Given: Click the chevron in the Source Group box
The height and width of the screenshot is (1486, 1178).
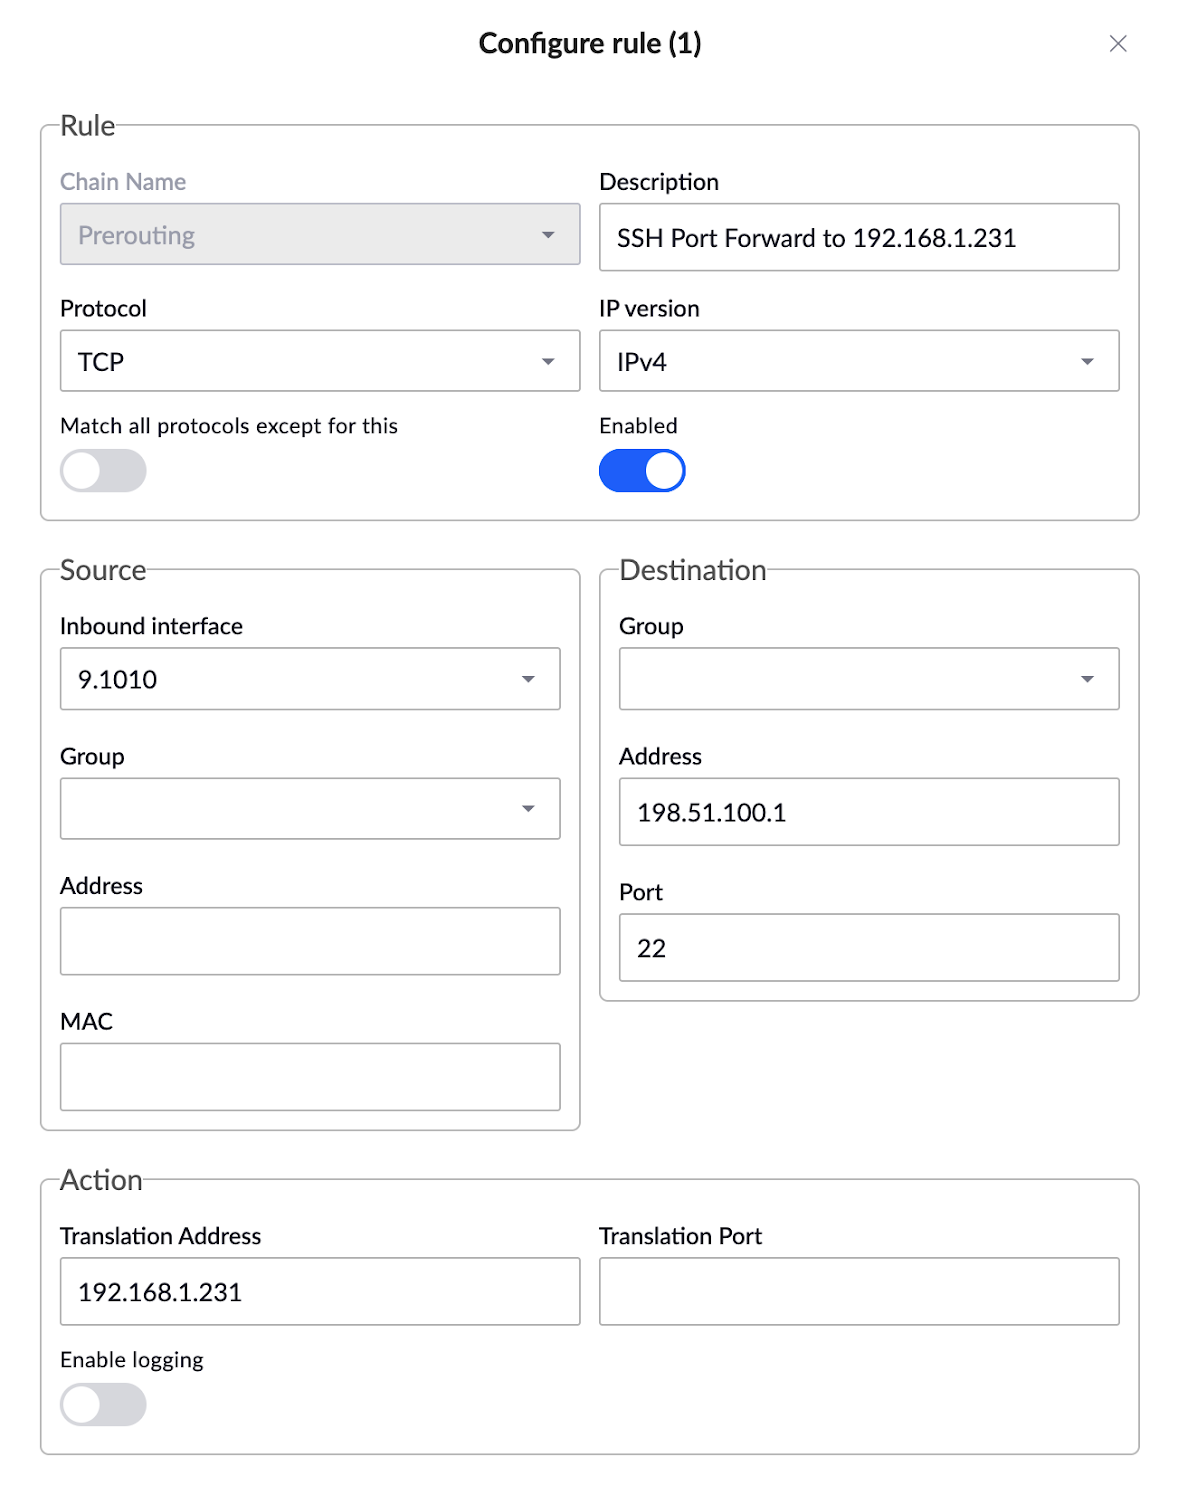Looking at the screenshot, I should click(528, 808).
